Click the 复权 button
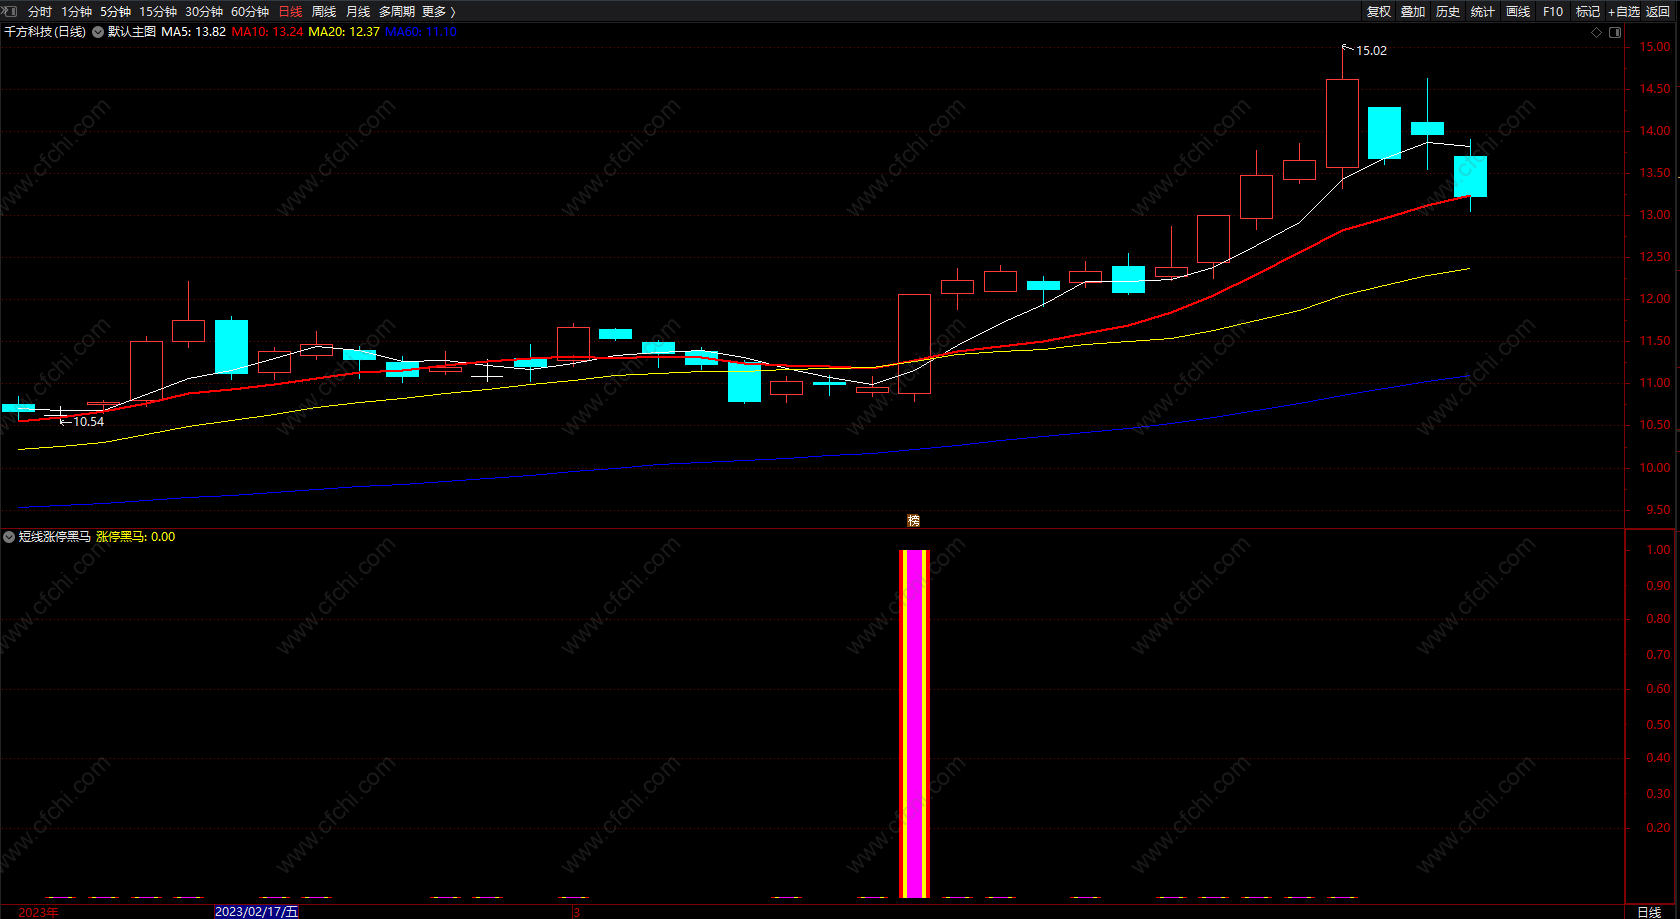 pos(1379,11)
